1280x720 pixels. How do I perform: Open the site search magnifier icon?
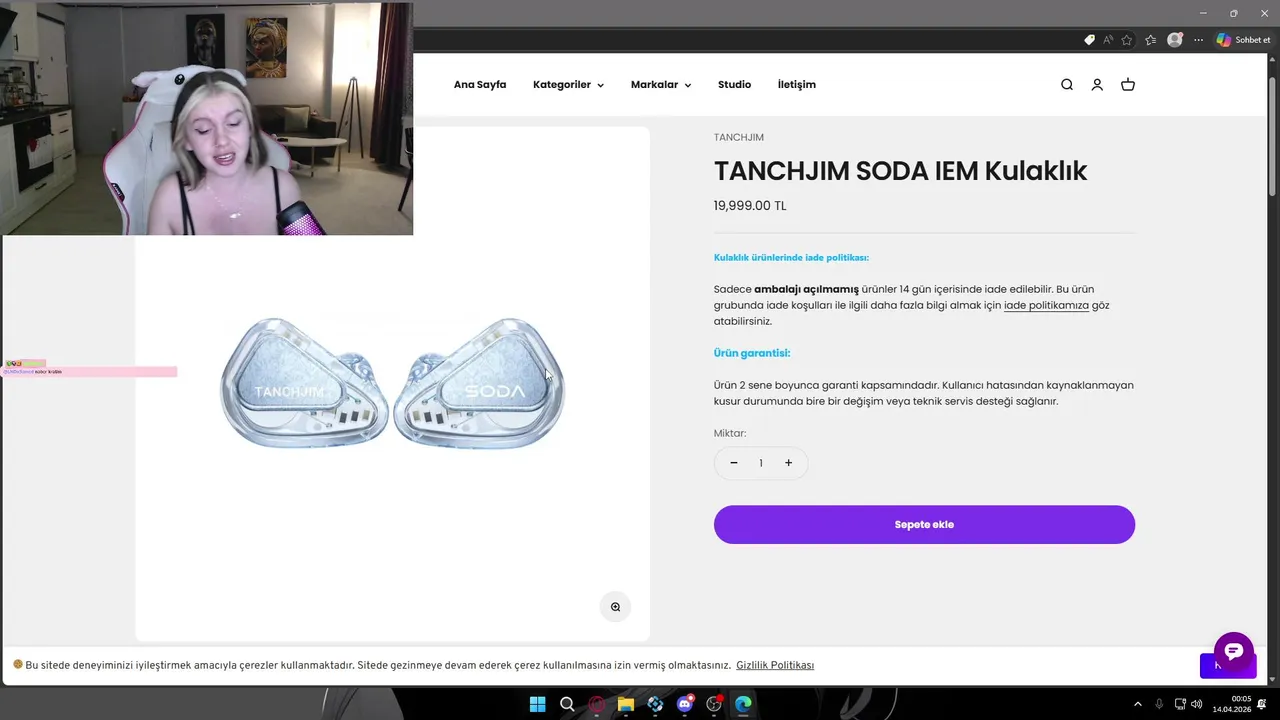1067,85
